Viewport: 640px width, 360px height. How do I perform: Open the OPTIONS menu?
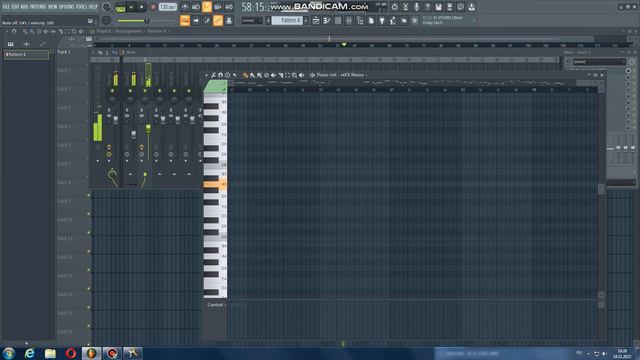click(67, 7)
